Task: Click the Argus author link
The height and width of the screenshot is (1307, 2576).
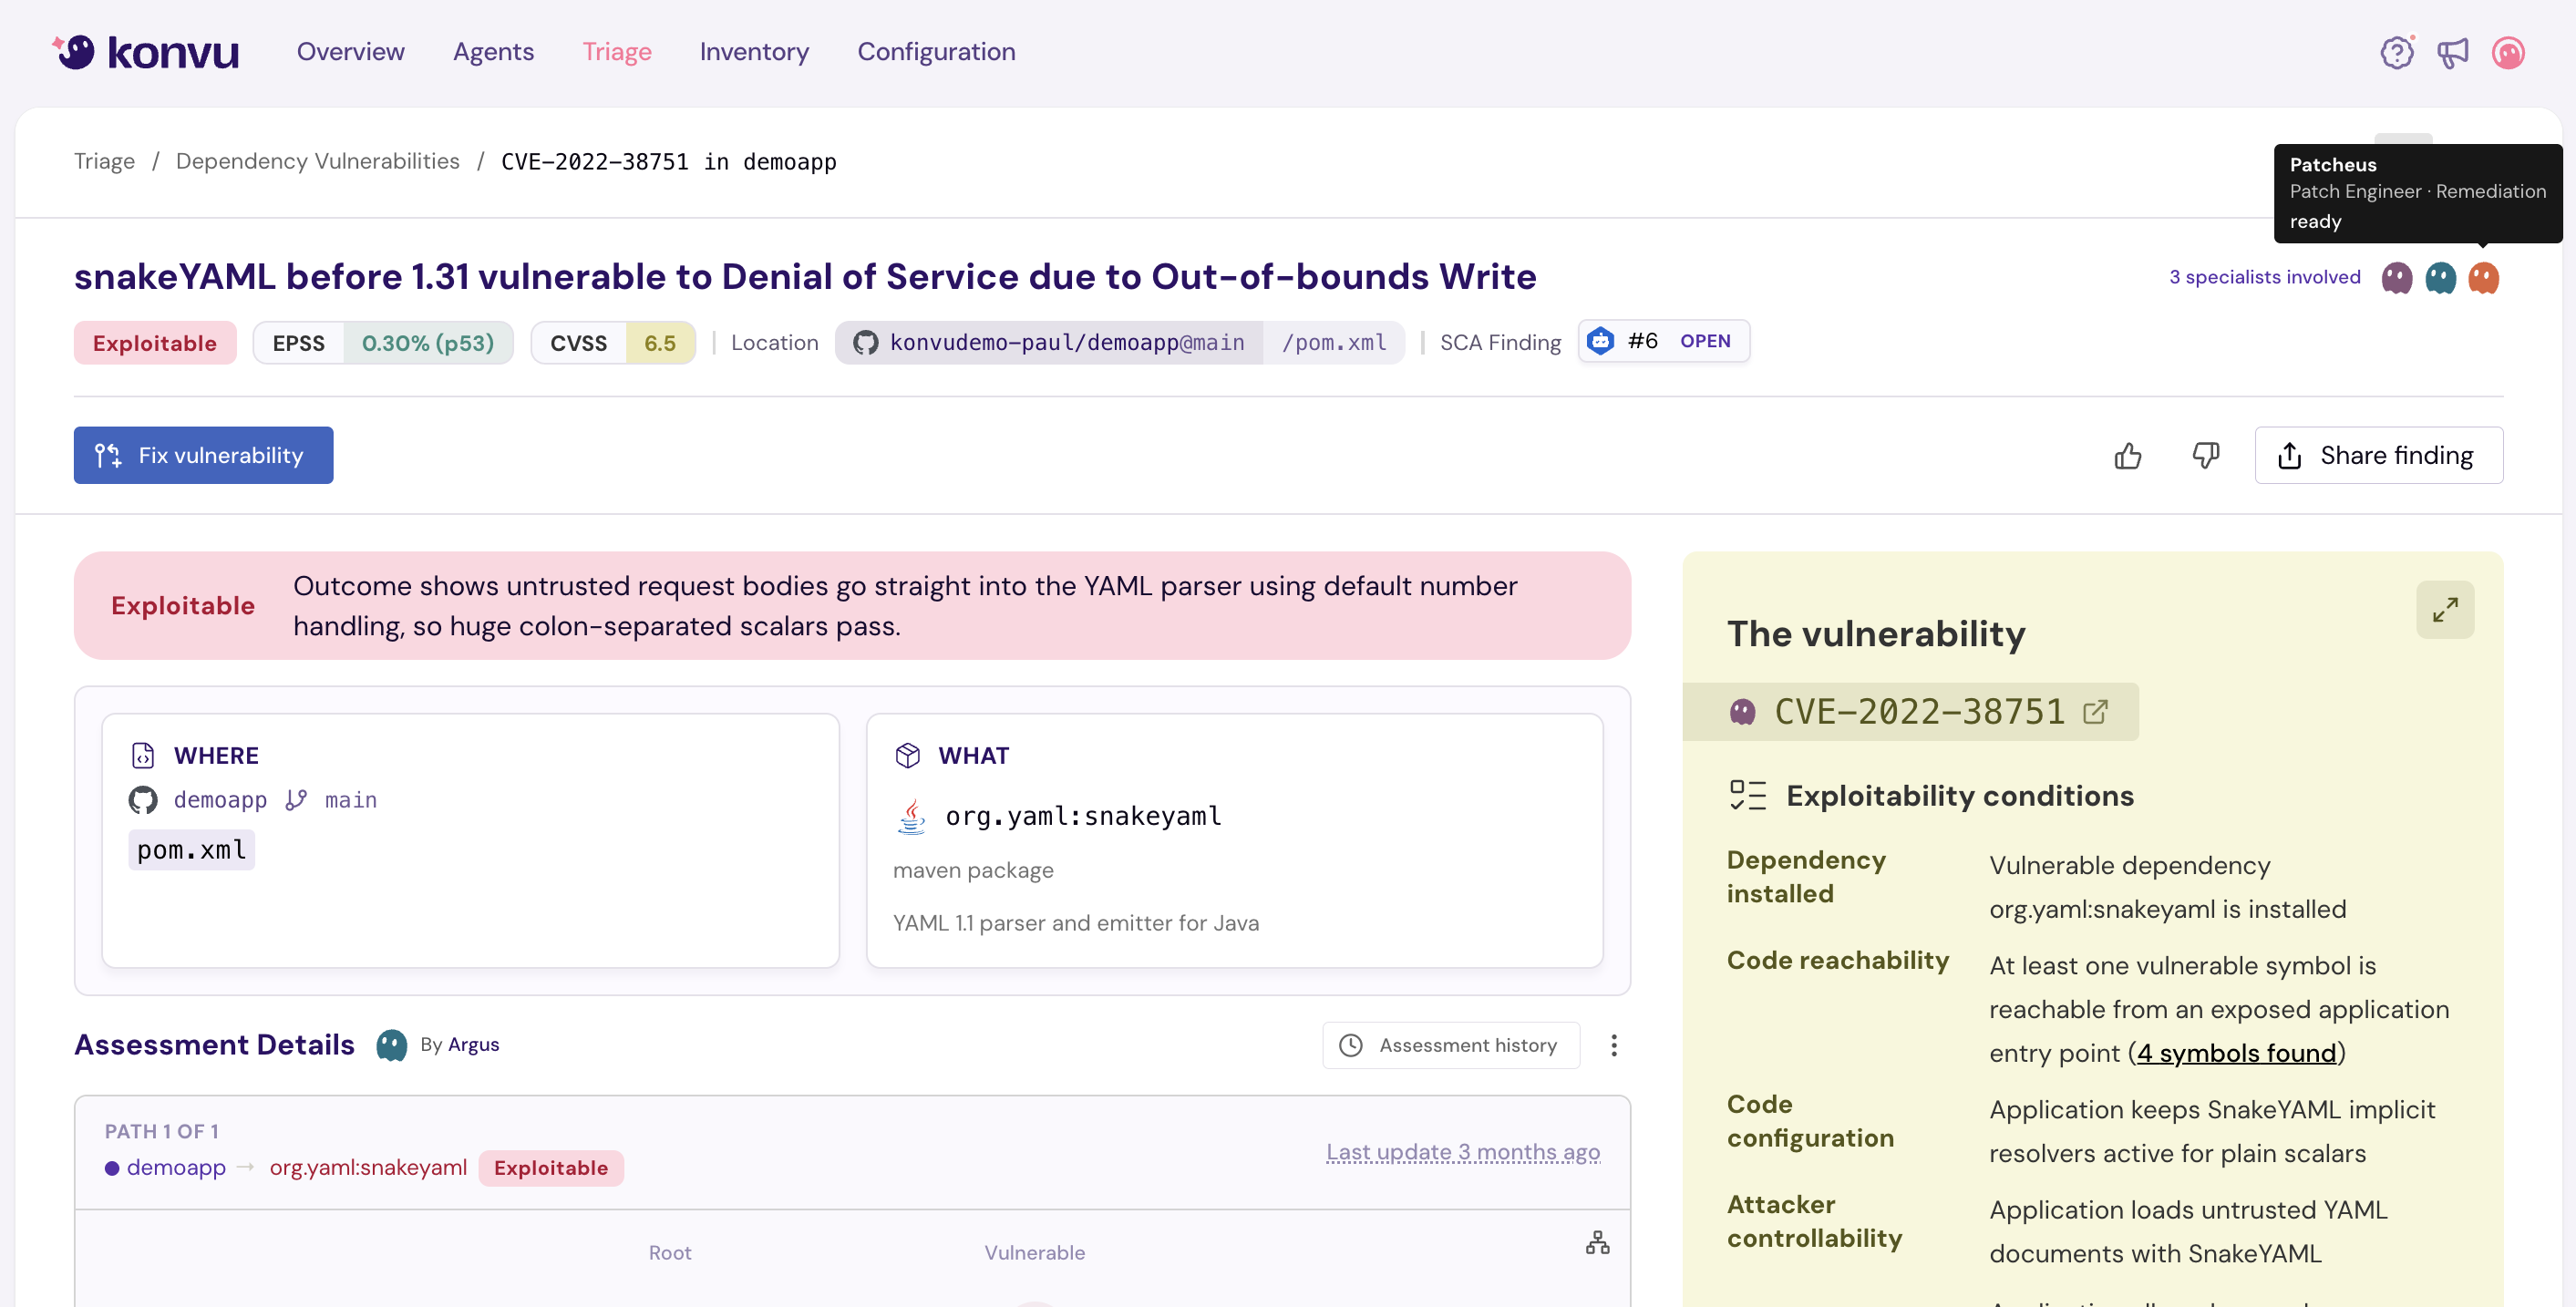Action: click(x=473, y=1045)
